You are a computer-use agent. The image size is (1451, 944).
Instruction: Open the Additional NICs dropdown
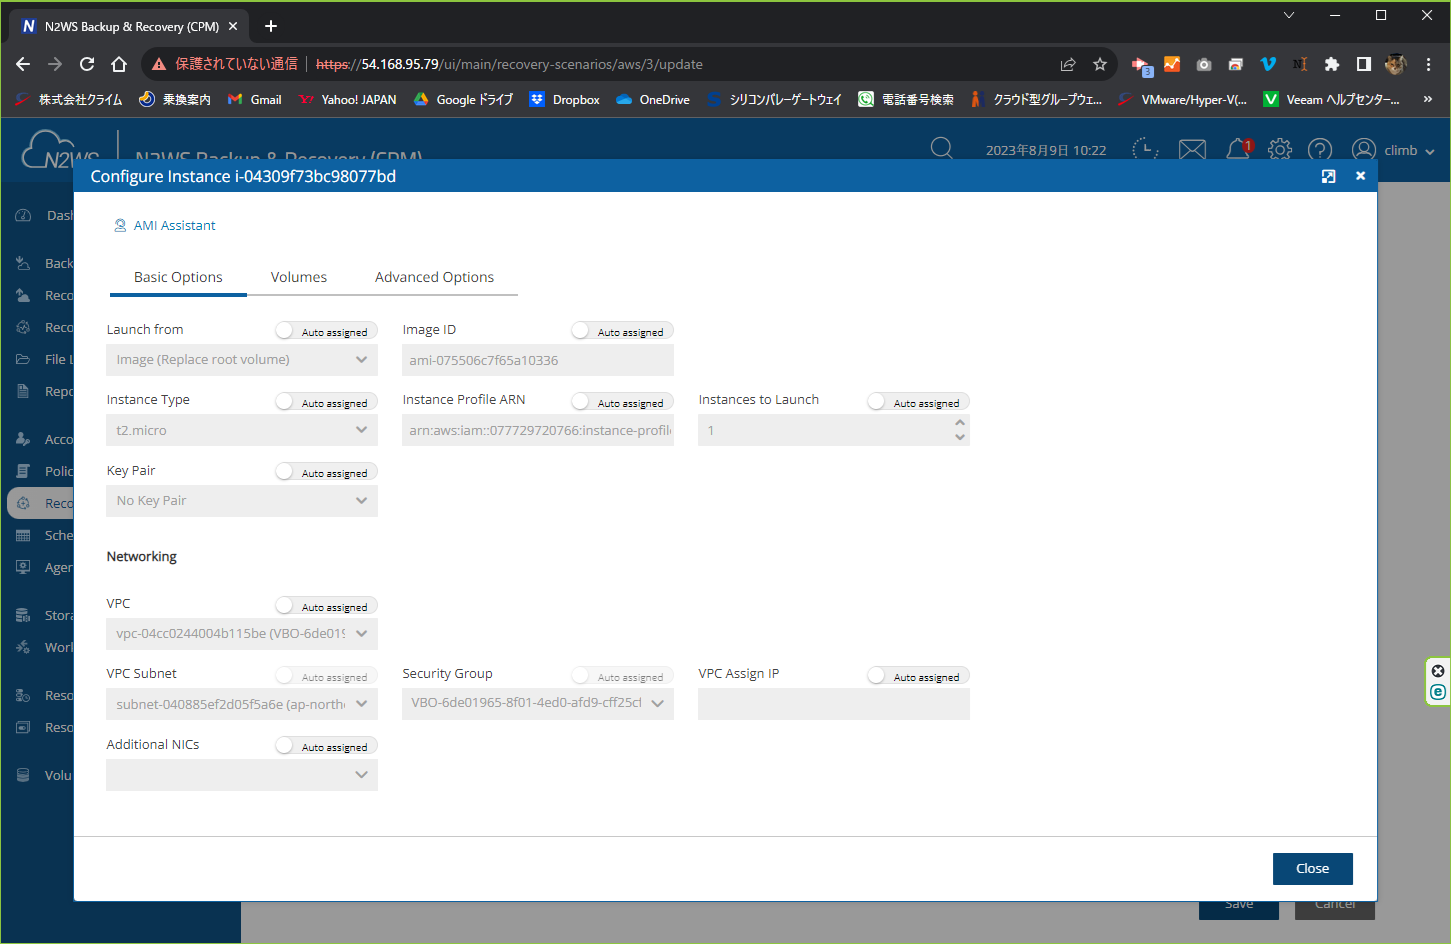(242, 775)
